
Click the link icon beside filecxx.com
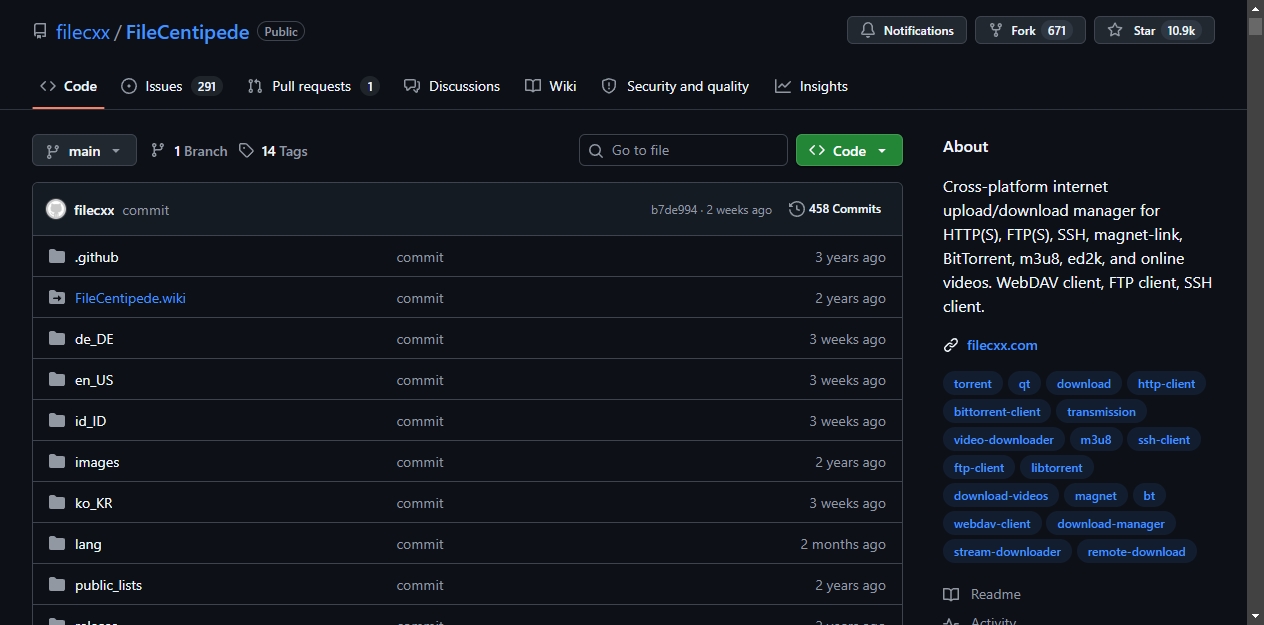click(x=951, y=345)
